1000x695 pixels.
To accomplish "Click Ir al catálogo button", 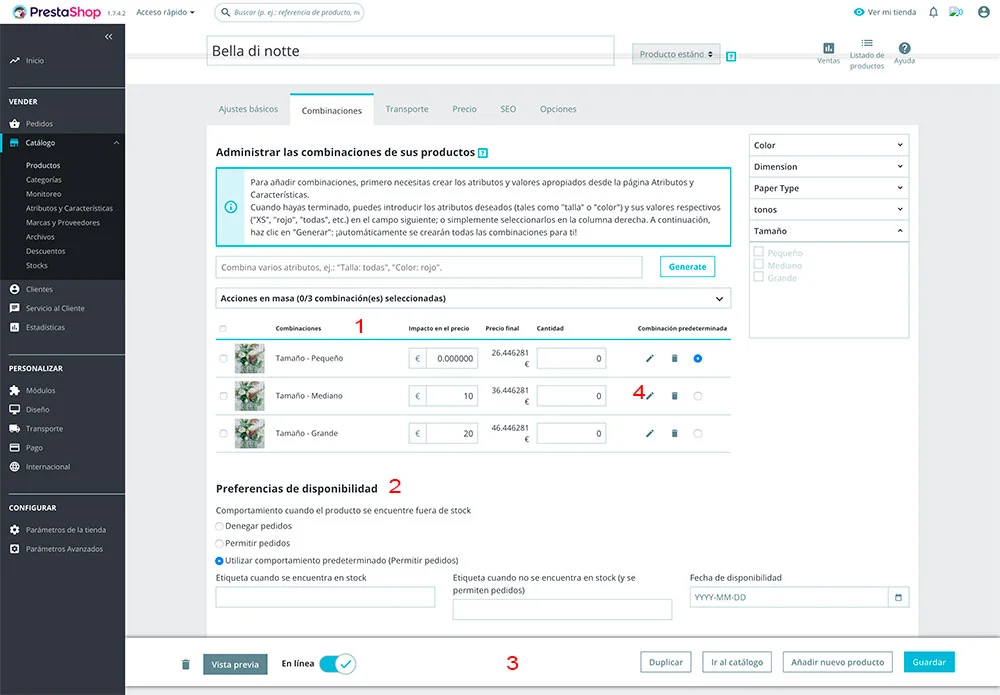I will [737, 662].
